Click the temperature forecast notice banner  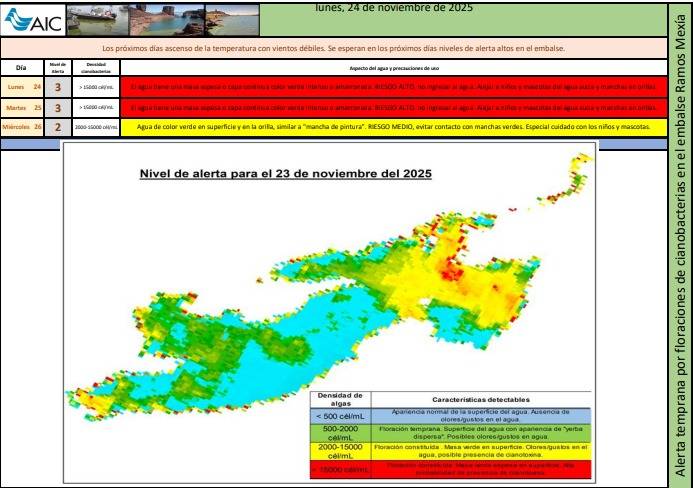[334, 48]
